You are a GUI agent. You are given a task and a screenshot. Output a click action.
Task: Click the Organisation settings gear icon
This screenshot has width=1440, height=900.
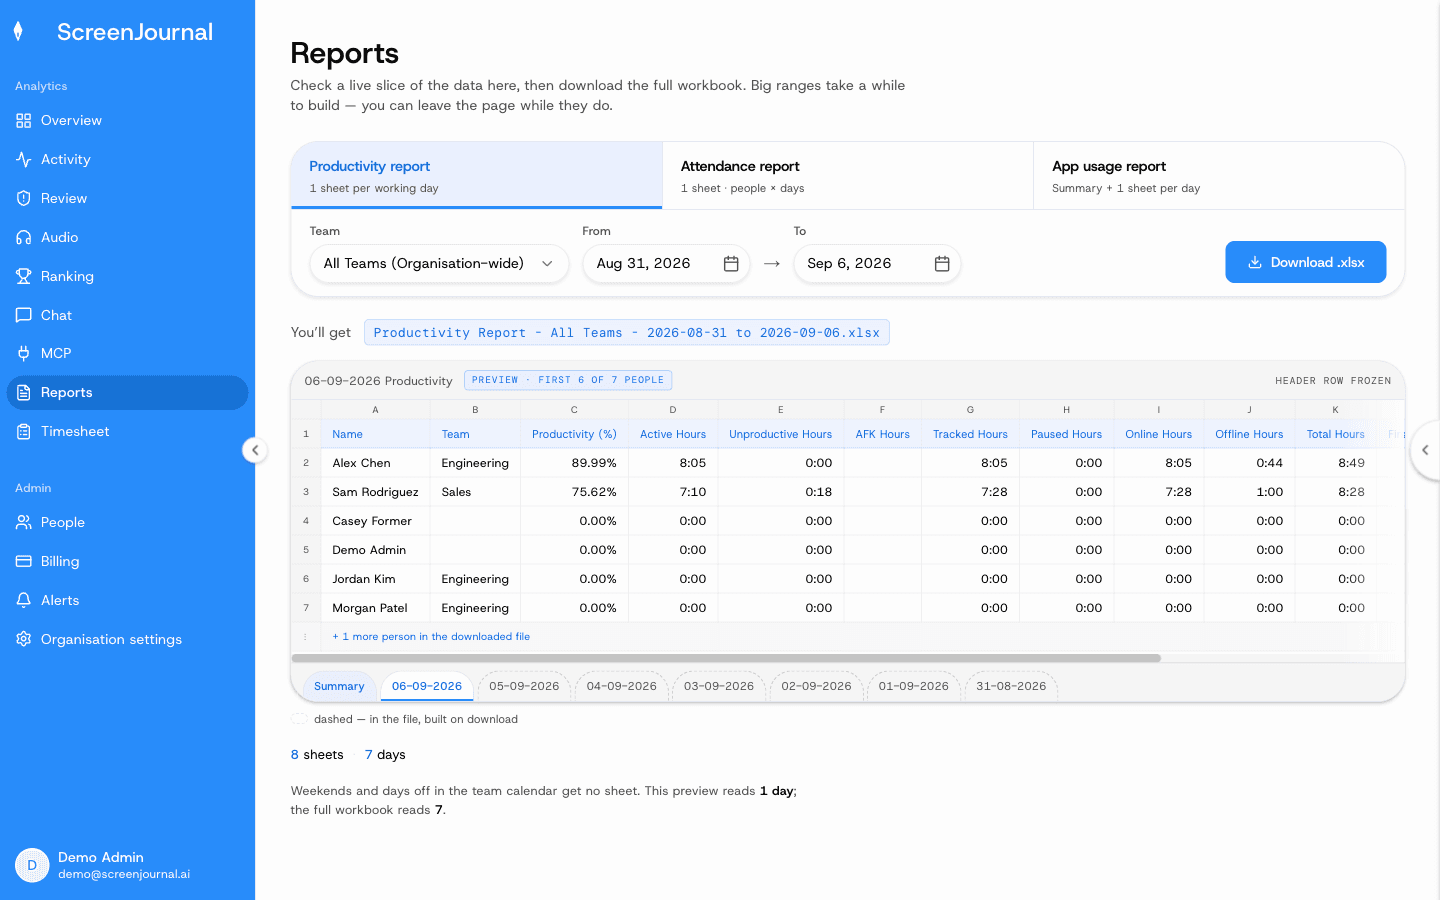(x=24, y=640)
